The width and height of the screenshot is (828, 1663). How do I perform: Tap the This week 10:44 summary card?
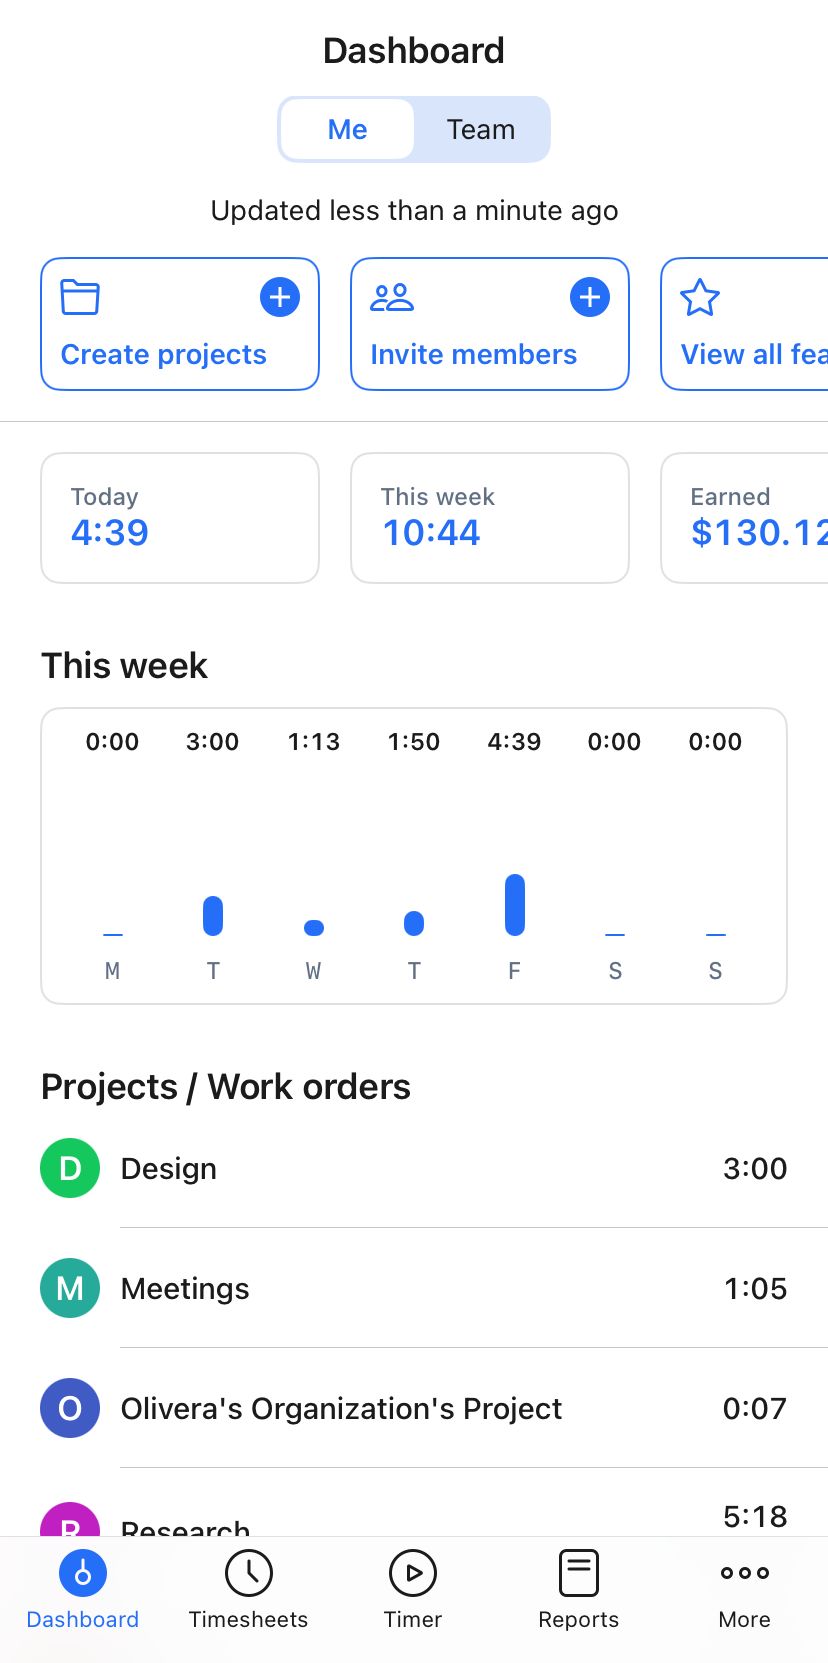coord(489,517)
